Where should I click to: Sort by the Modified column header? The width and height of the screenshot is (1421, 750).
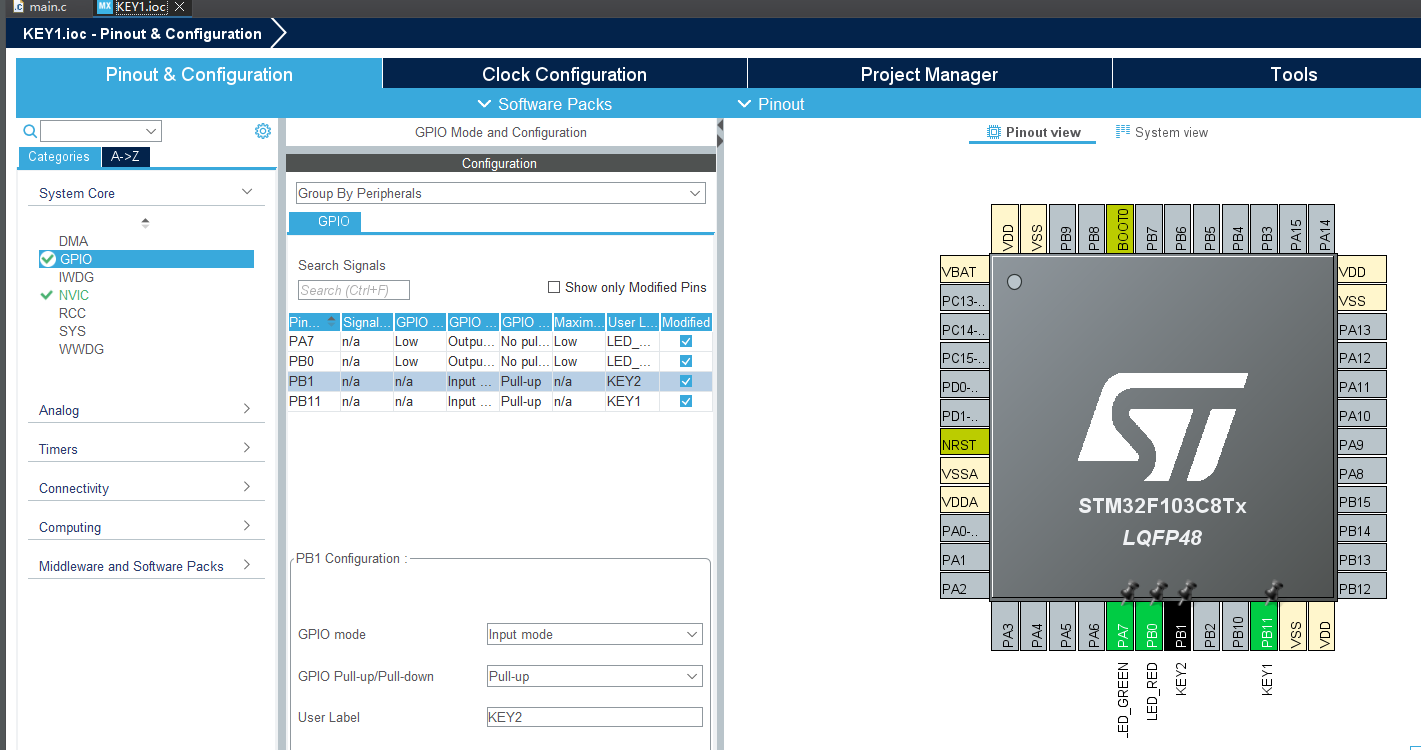pyautogui.click(x=686, y=322)
